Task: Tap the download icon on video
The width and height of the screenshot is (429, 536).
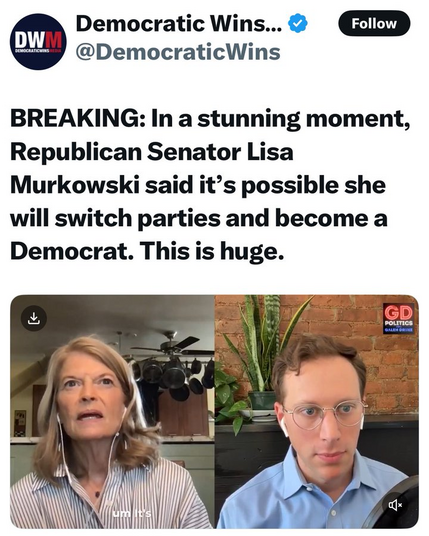Action: coord(33,318)
